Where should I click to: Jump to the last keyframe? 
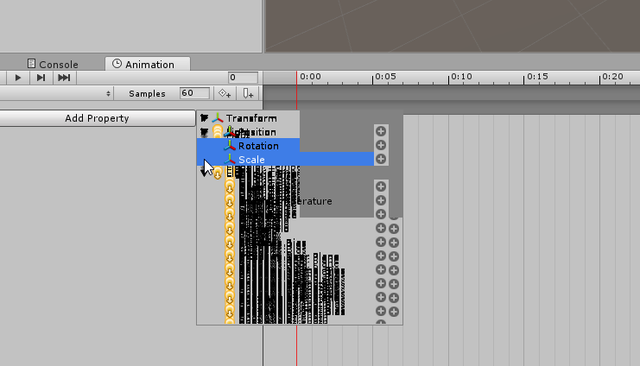click(x=64, y=78)
